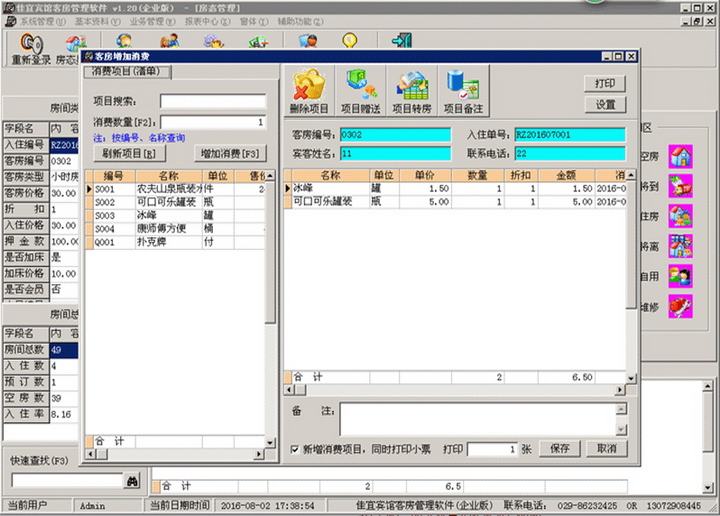Switch to the 消费项目(清单) tab
This screenshot has height=516, width=720.
pos(126,72)
